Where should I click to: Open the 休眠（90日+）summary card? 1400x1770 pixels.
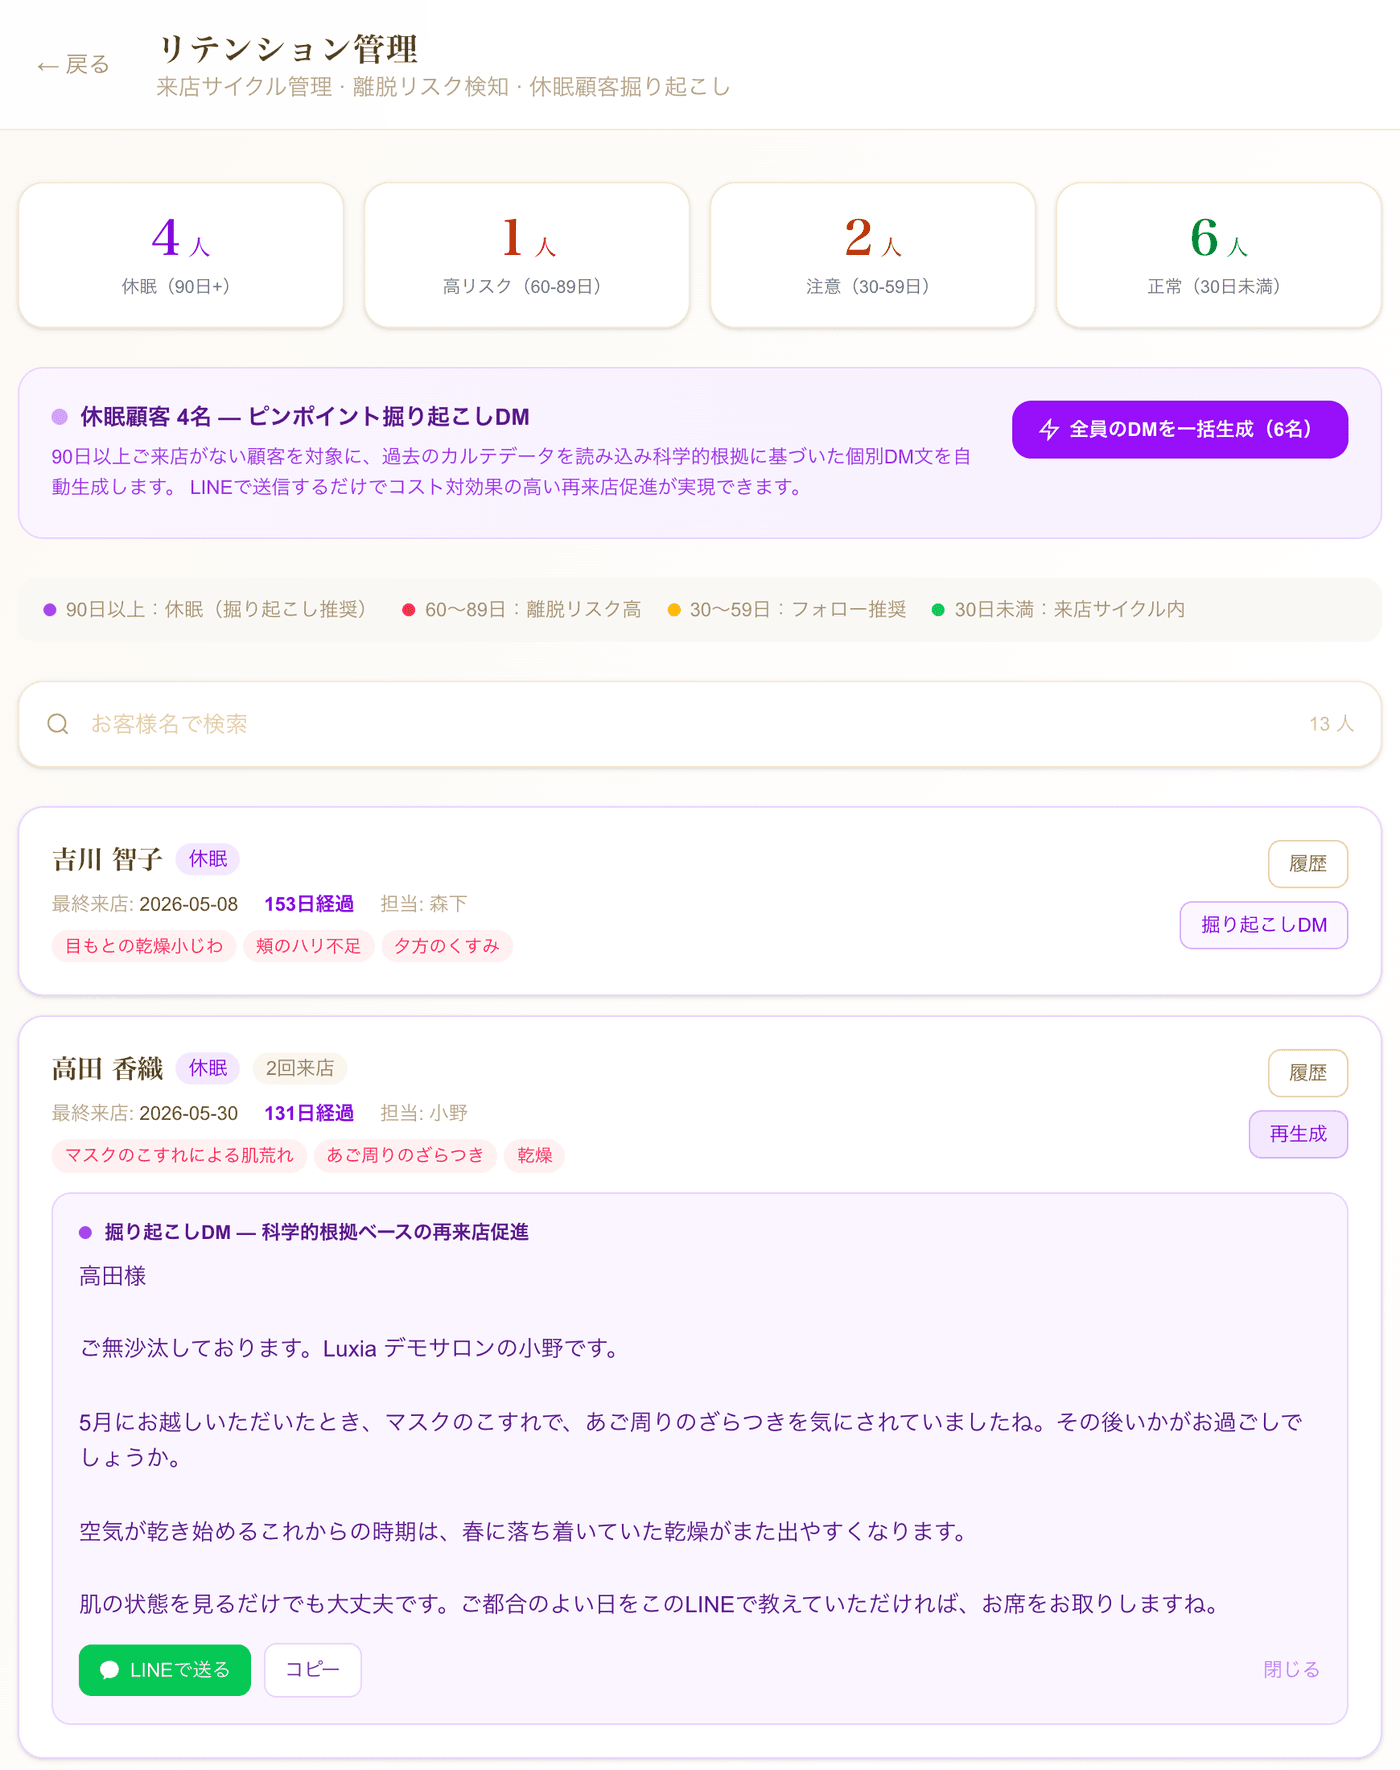181,255
